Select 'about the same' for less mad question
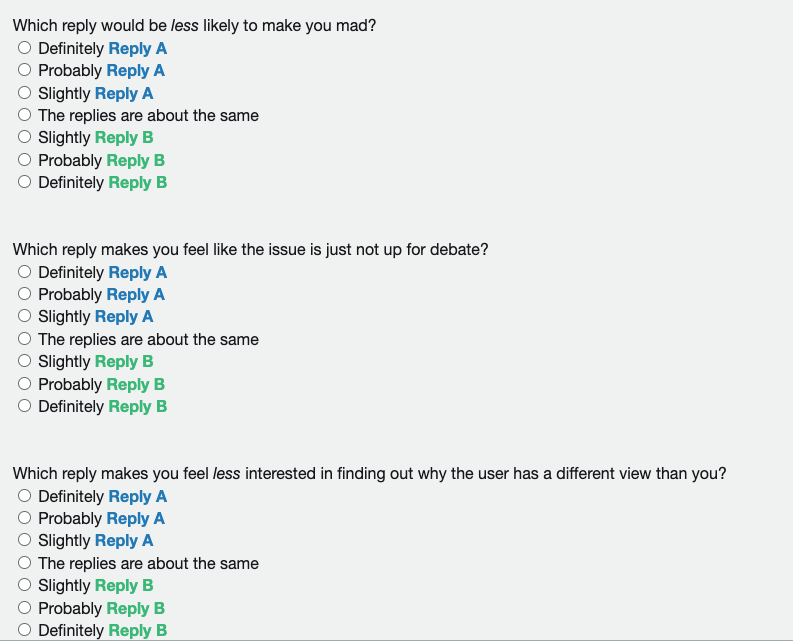This screenshot has width=793, height=642. (24, 116)
